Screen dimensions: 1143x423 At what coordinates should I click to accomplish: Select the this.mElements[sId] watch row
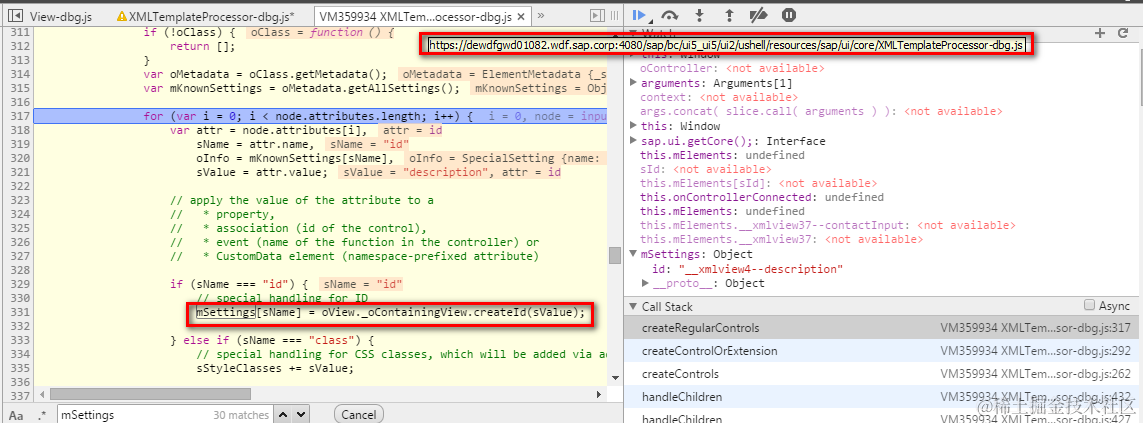pyautogui.click(x=758, y=183)
